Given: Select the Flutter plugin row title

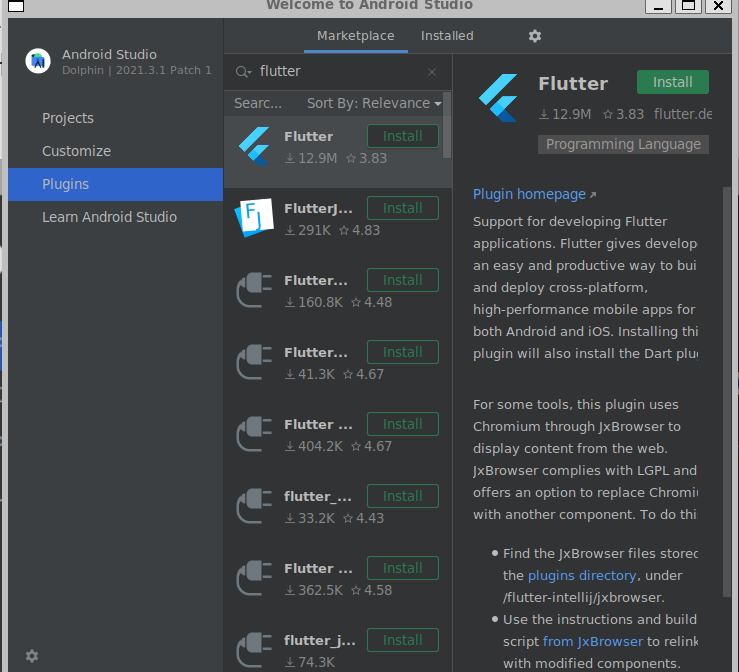Looking at the screenshot, I should 308,137.
